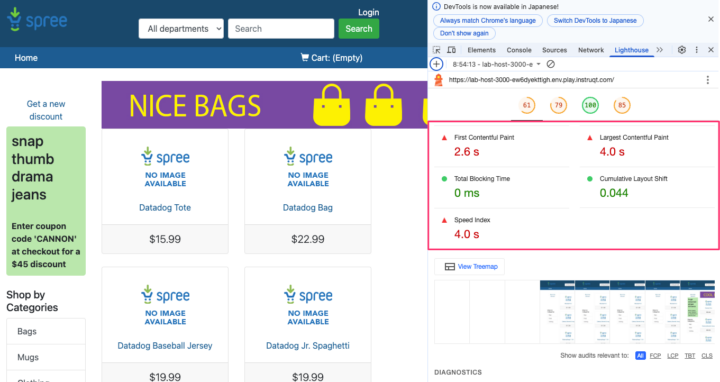Switch to the Network tab
The height and width of the screenshot is (382, 720).
coord(591,50)
